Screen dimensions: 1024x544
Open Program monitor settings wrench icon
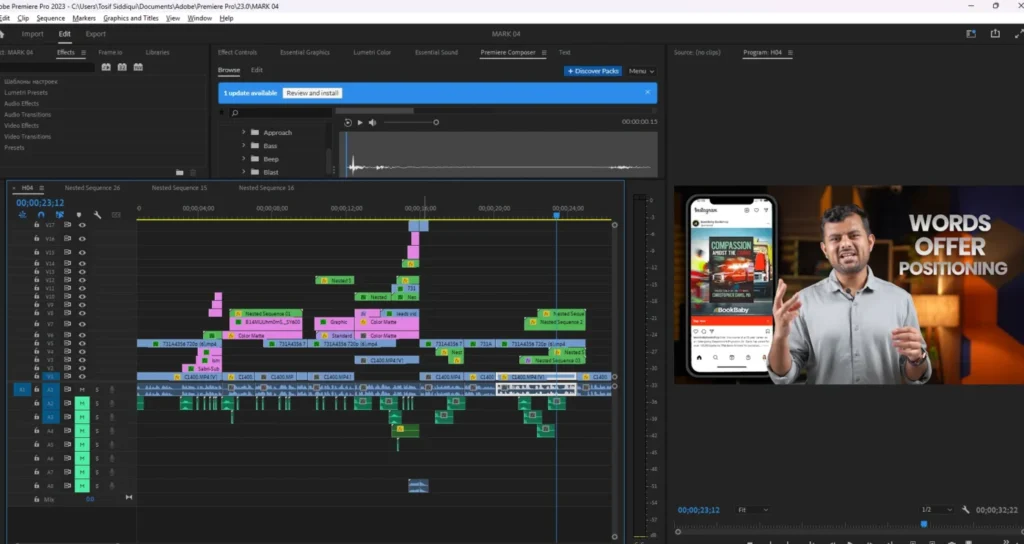point(964,510)
